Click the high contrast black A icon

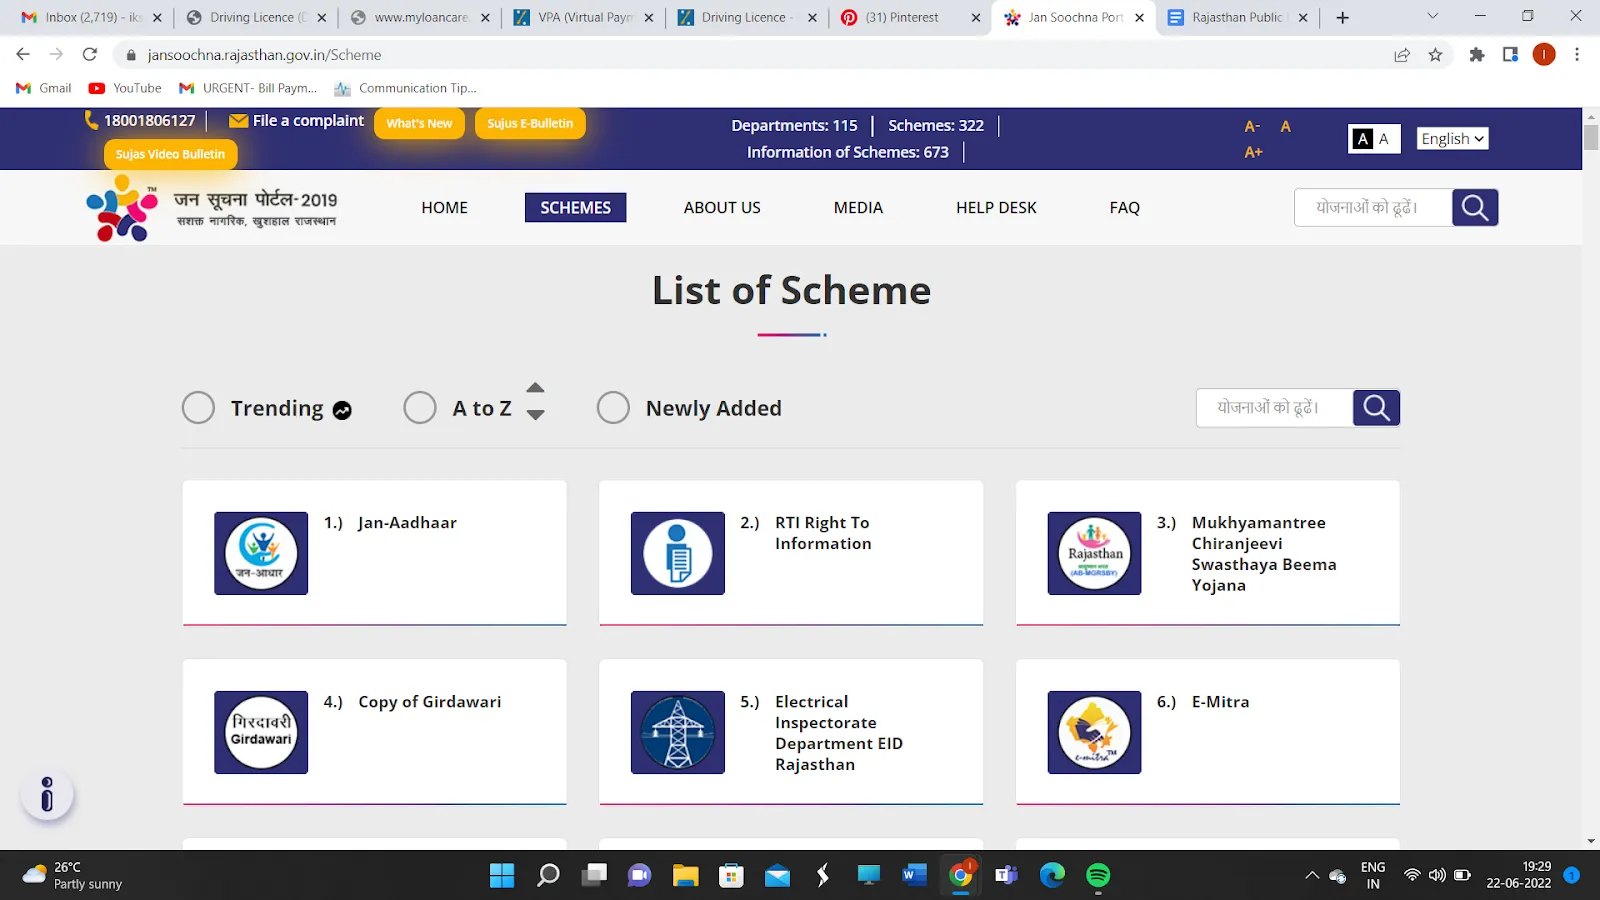coord(1362,139)
